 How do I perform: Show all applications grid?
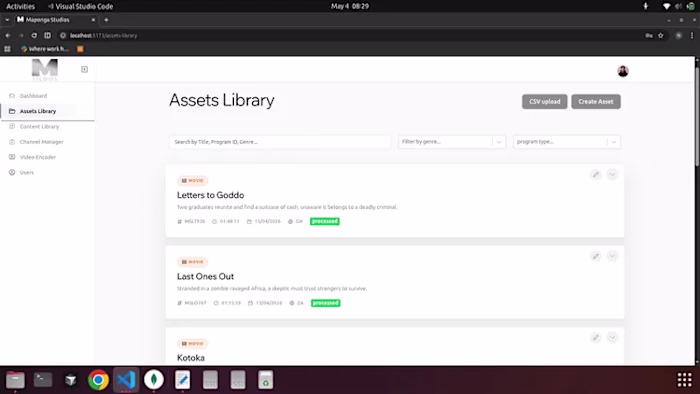click(684, 380)
